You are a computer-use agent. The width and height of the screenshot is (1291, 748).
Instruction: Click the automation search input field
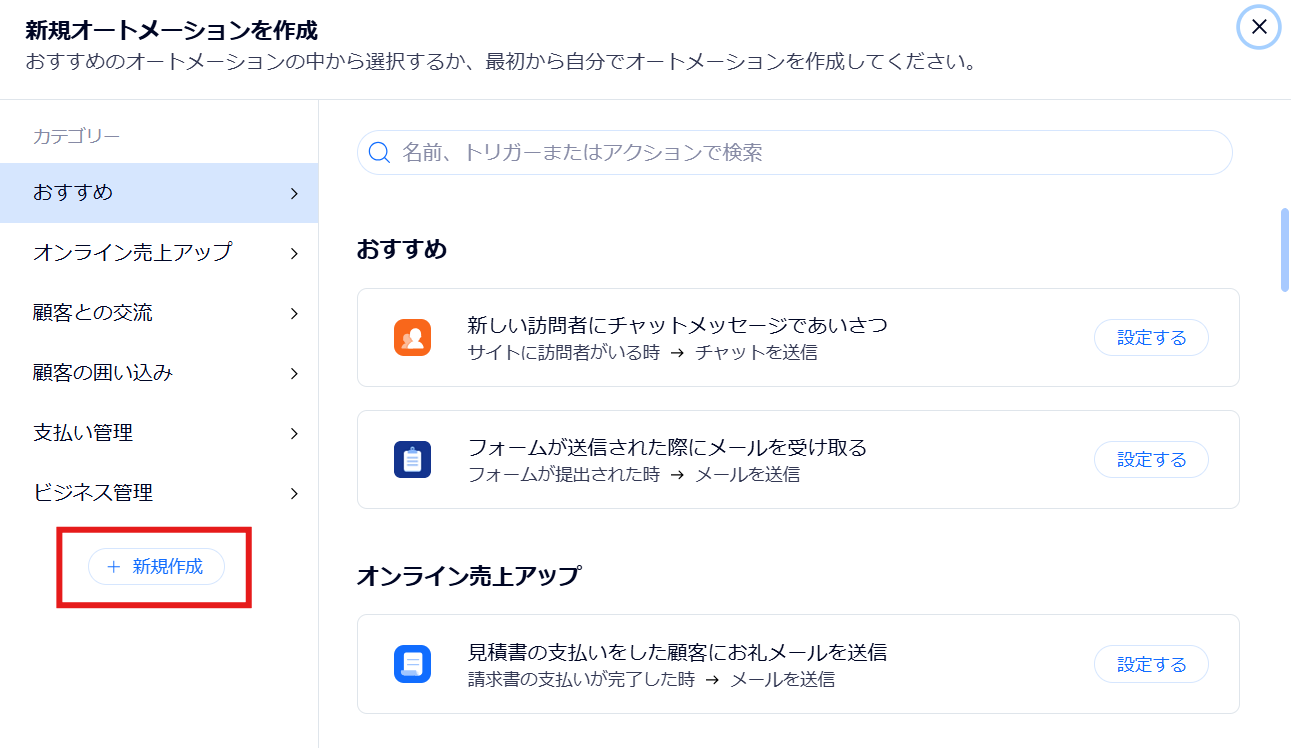[810, 153]
